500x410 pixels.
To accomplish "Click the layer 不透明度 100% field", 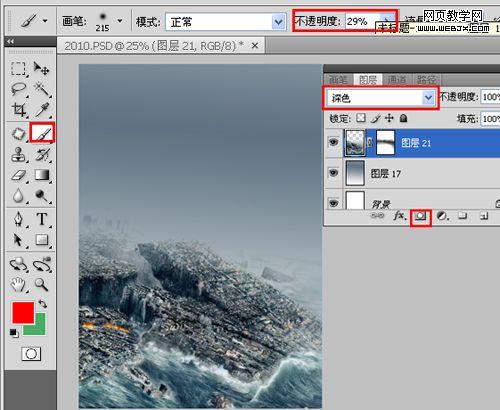I will point(491,97).
